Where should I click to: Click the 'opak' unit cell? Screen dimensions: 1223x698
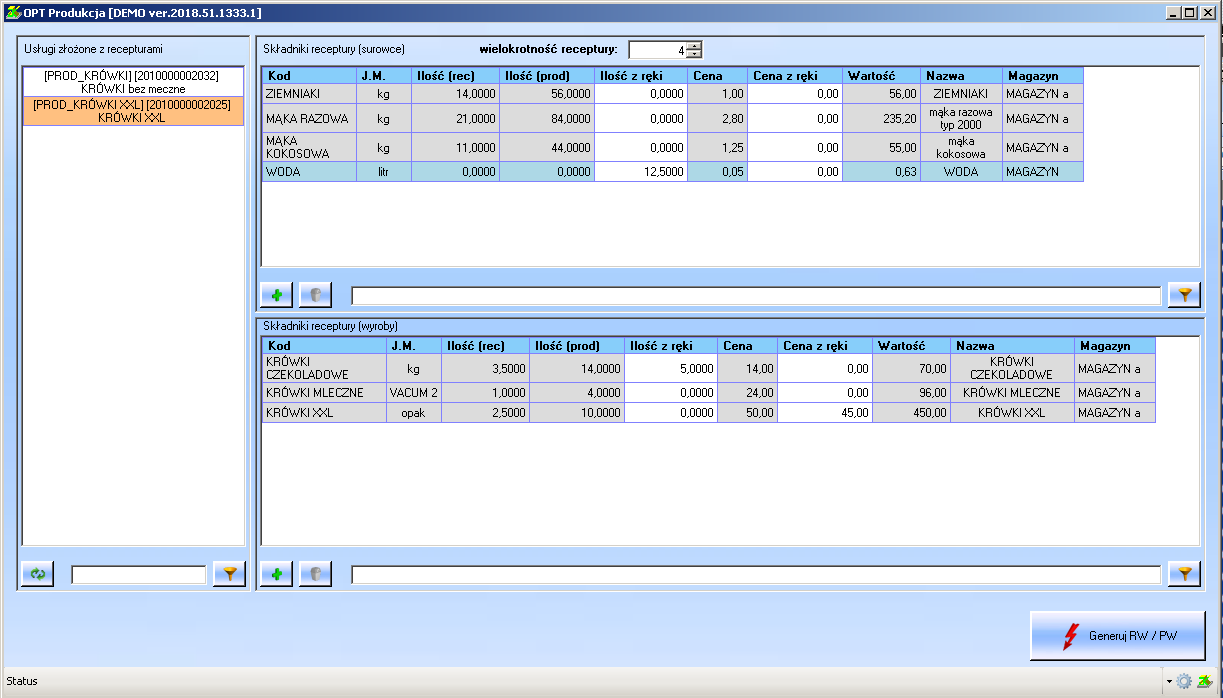414,412
